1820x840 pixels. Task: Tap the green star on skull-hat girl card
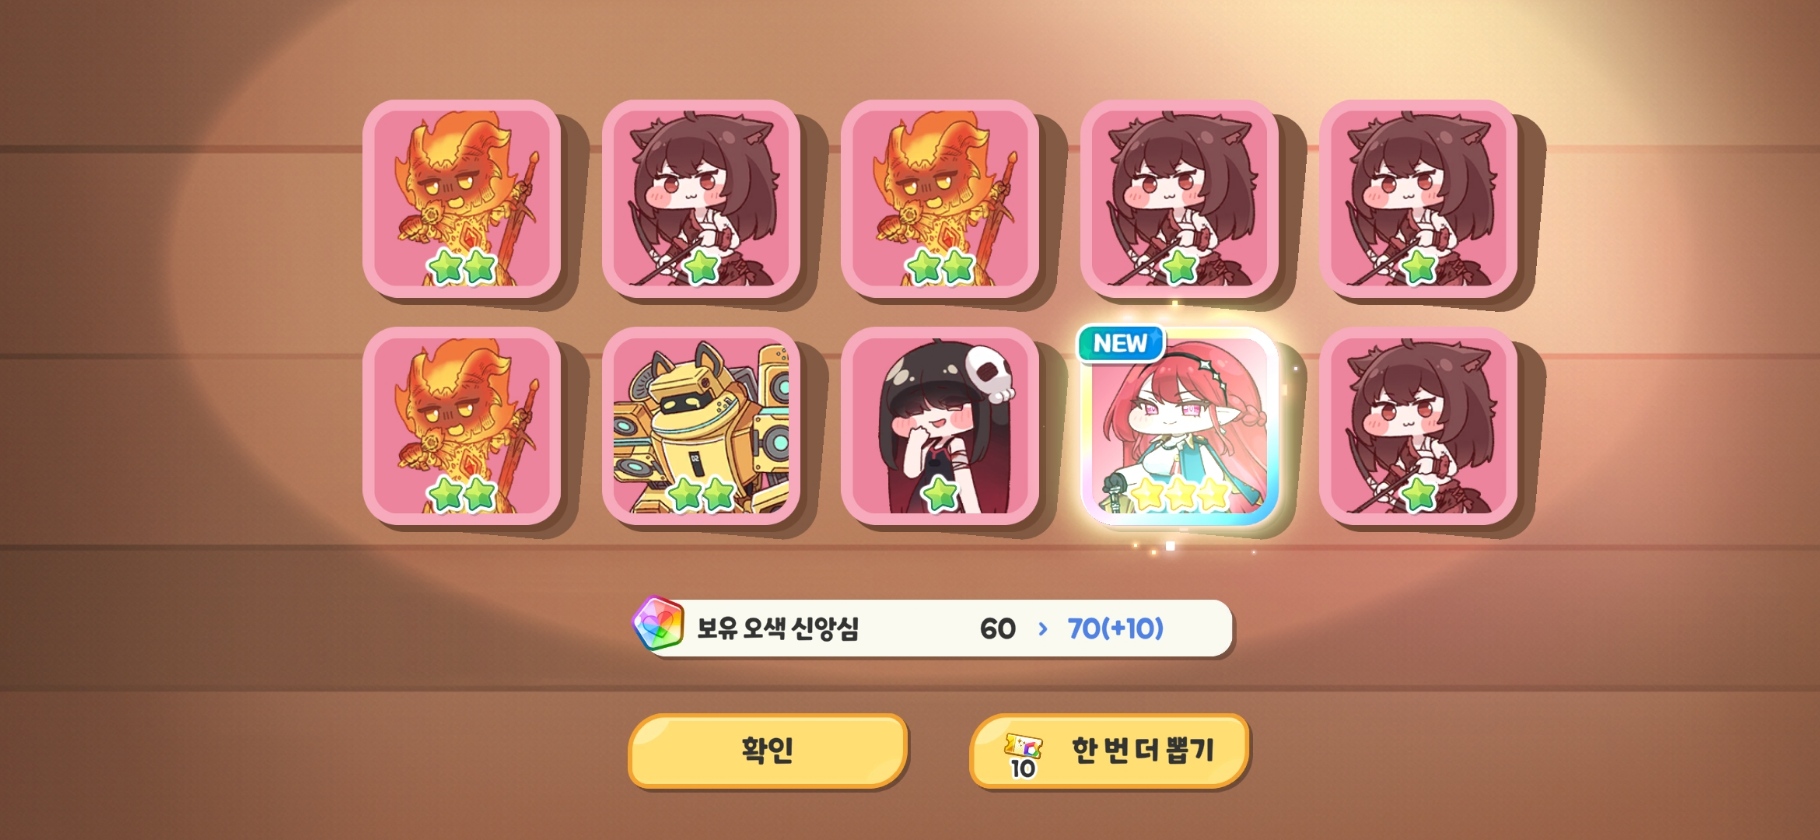[940, 493]
